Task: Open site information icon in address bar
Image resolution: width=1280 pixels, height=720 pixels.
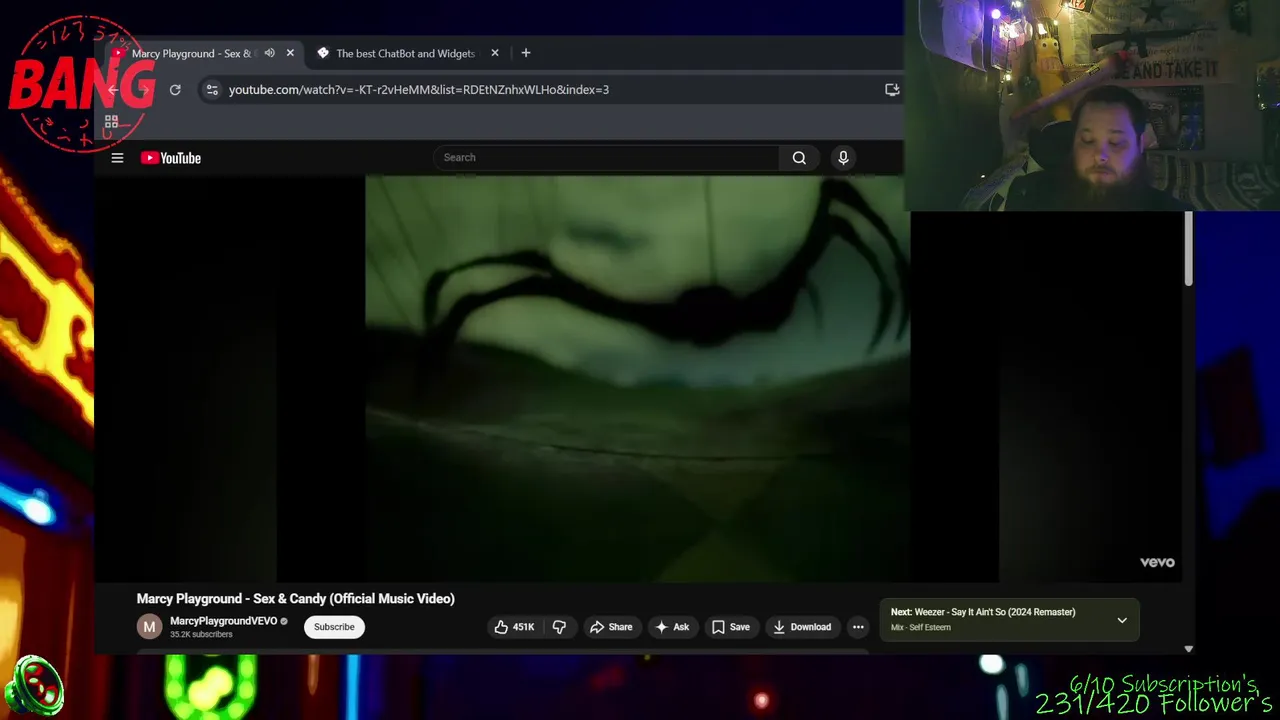Action: [x=212, y=90]
